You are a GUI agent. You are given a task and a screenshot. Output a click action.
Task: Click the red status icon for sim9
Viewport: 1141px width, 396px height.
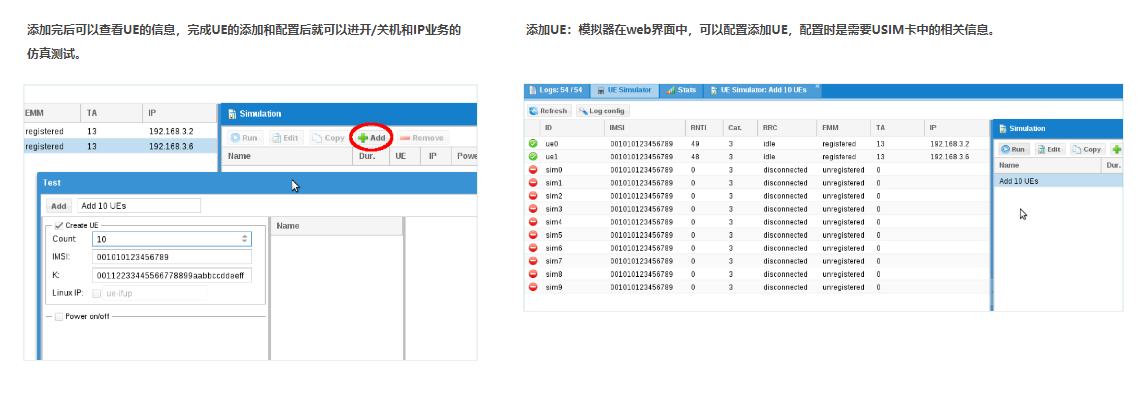pyautogui.click(x=533, y=288)
